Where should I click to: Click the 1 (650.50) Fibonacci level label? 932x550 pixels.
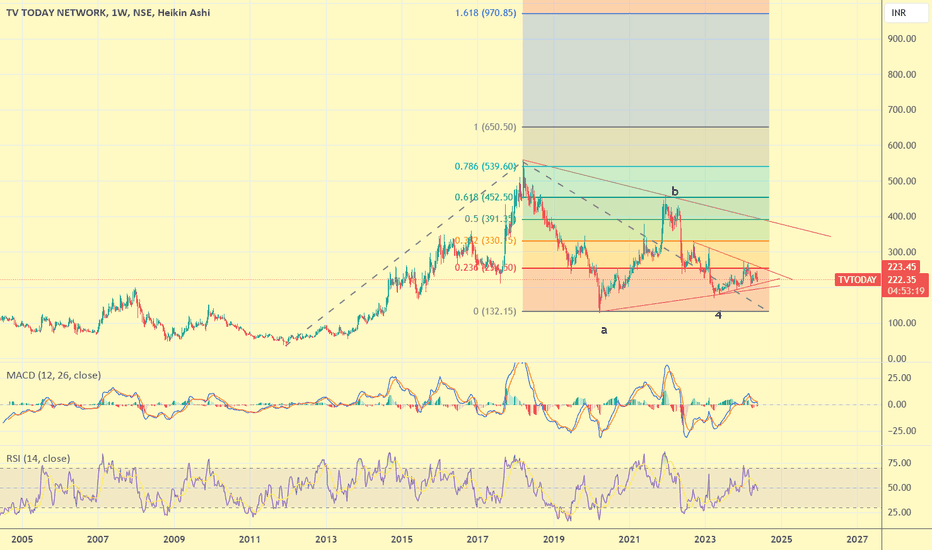coord(495,127)
